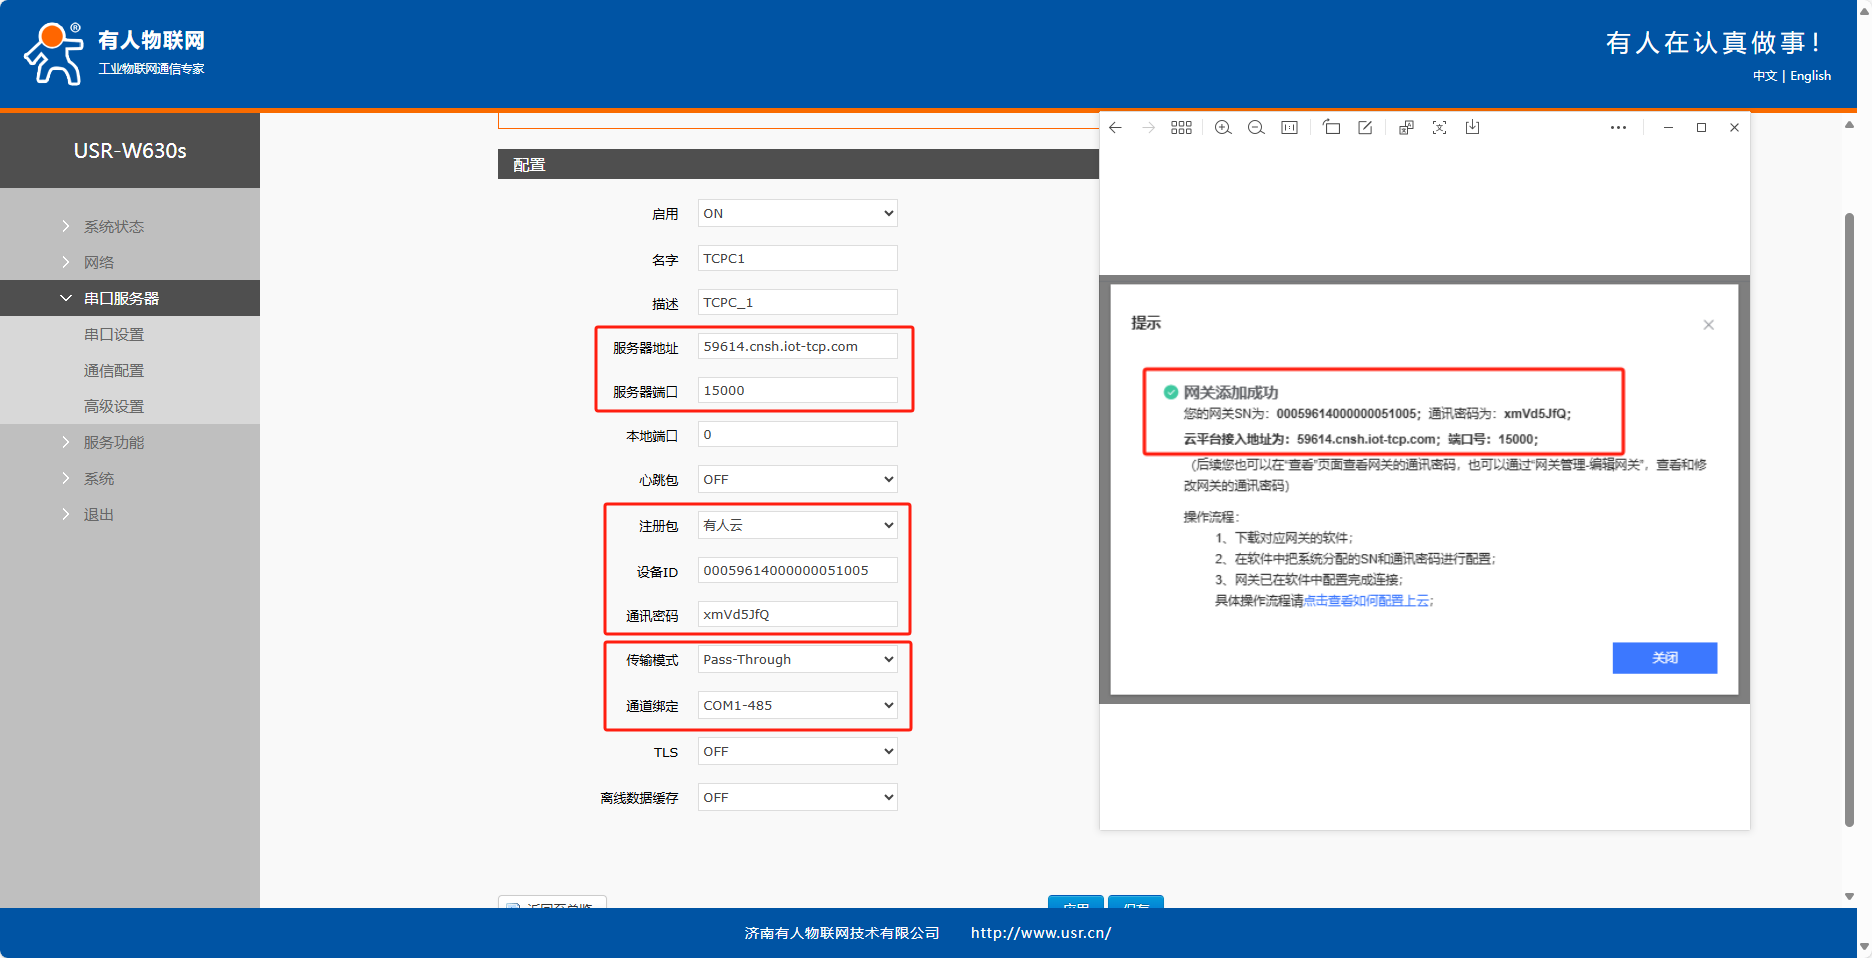Click the 服务器地址 input field
The image size is (1872, 958).
[x=797, y=347]
